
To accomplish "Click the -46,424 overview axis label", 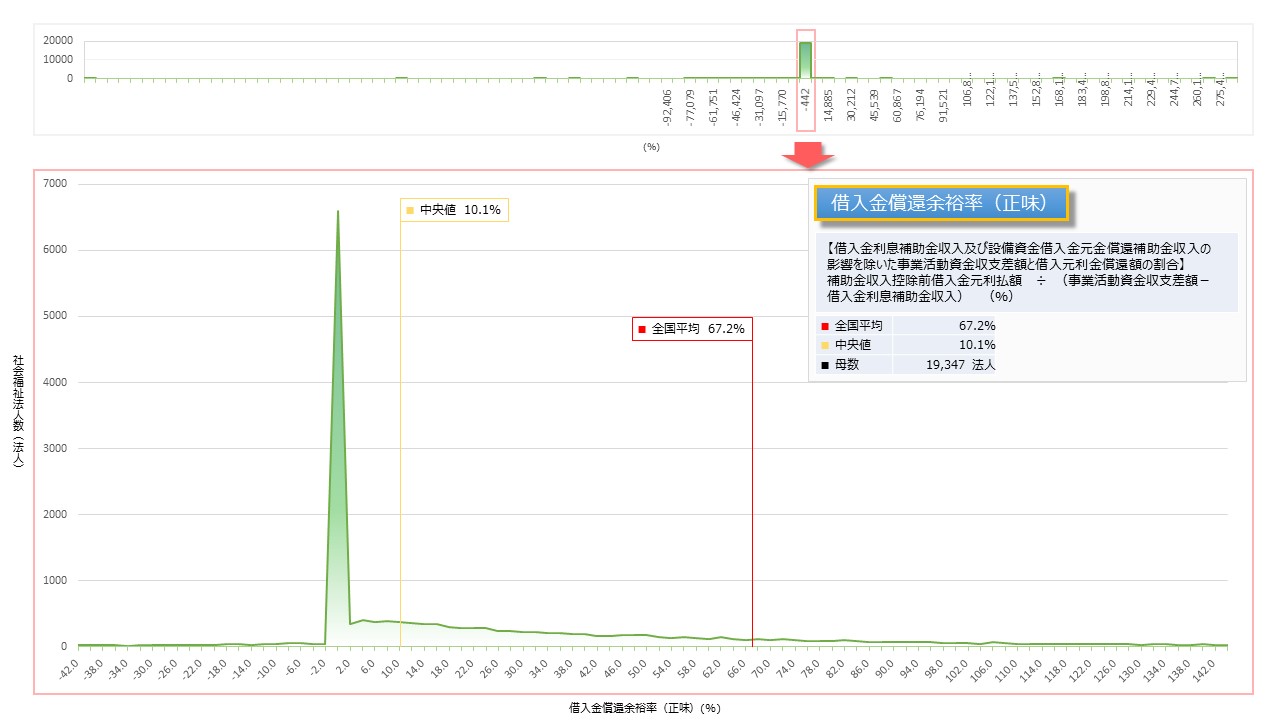I will (736, 106).
